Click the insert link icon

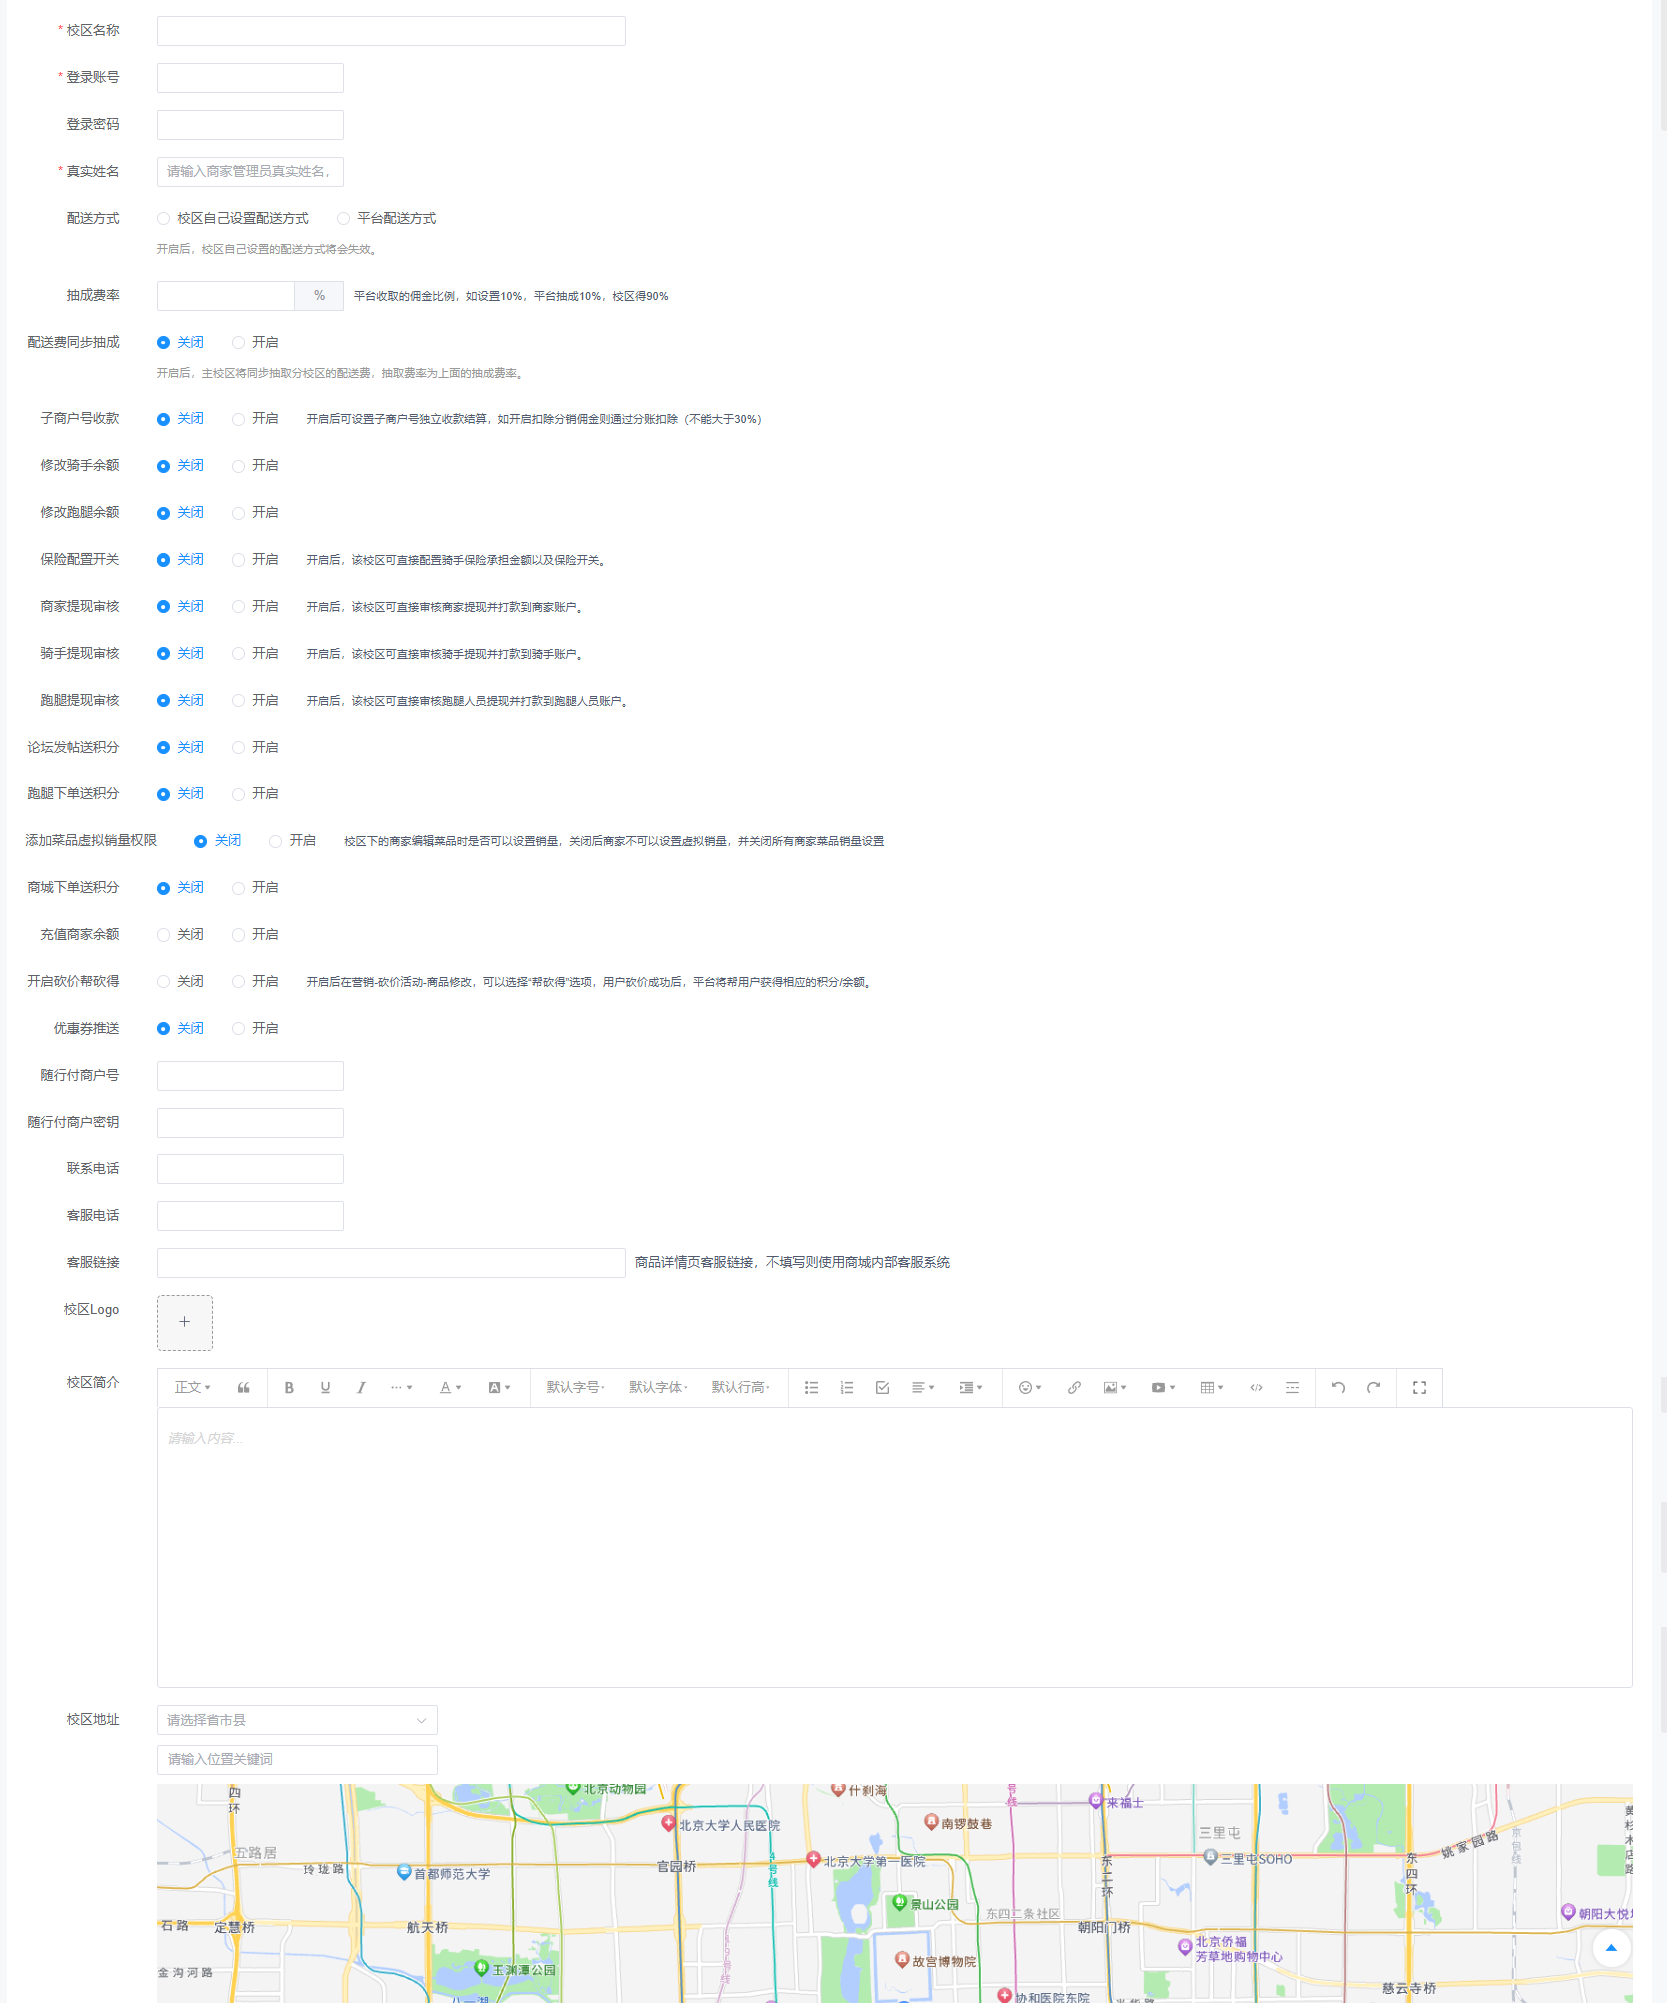point(1074,1387)
